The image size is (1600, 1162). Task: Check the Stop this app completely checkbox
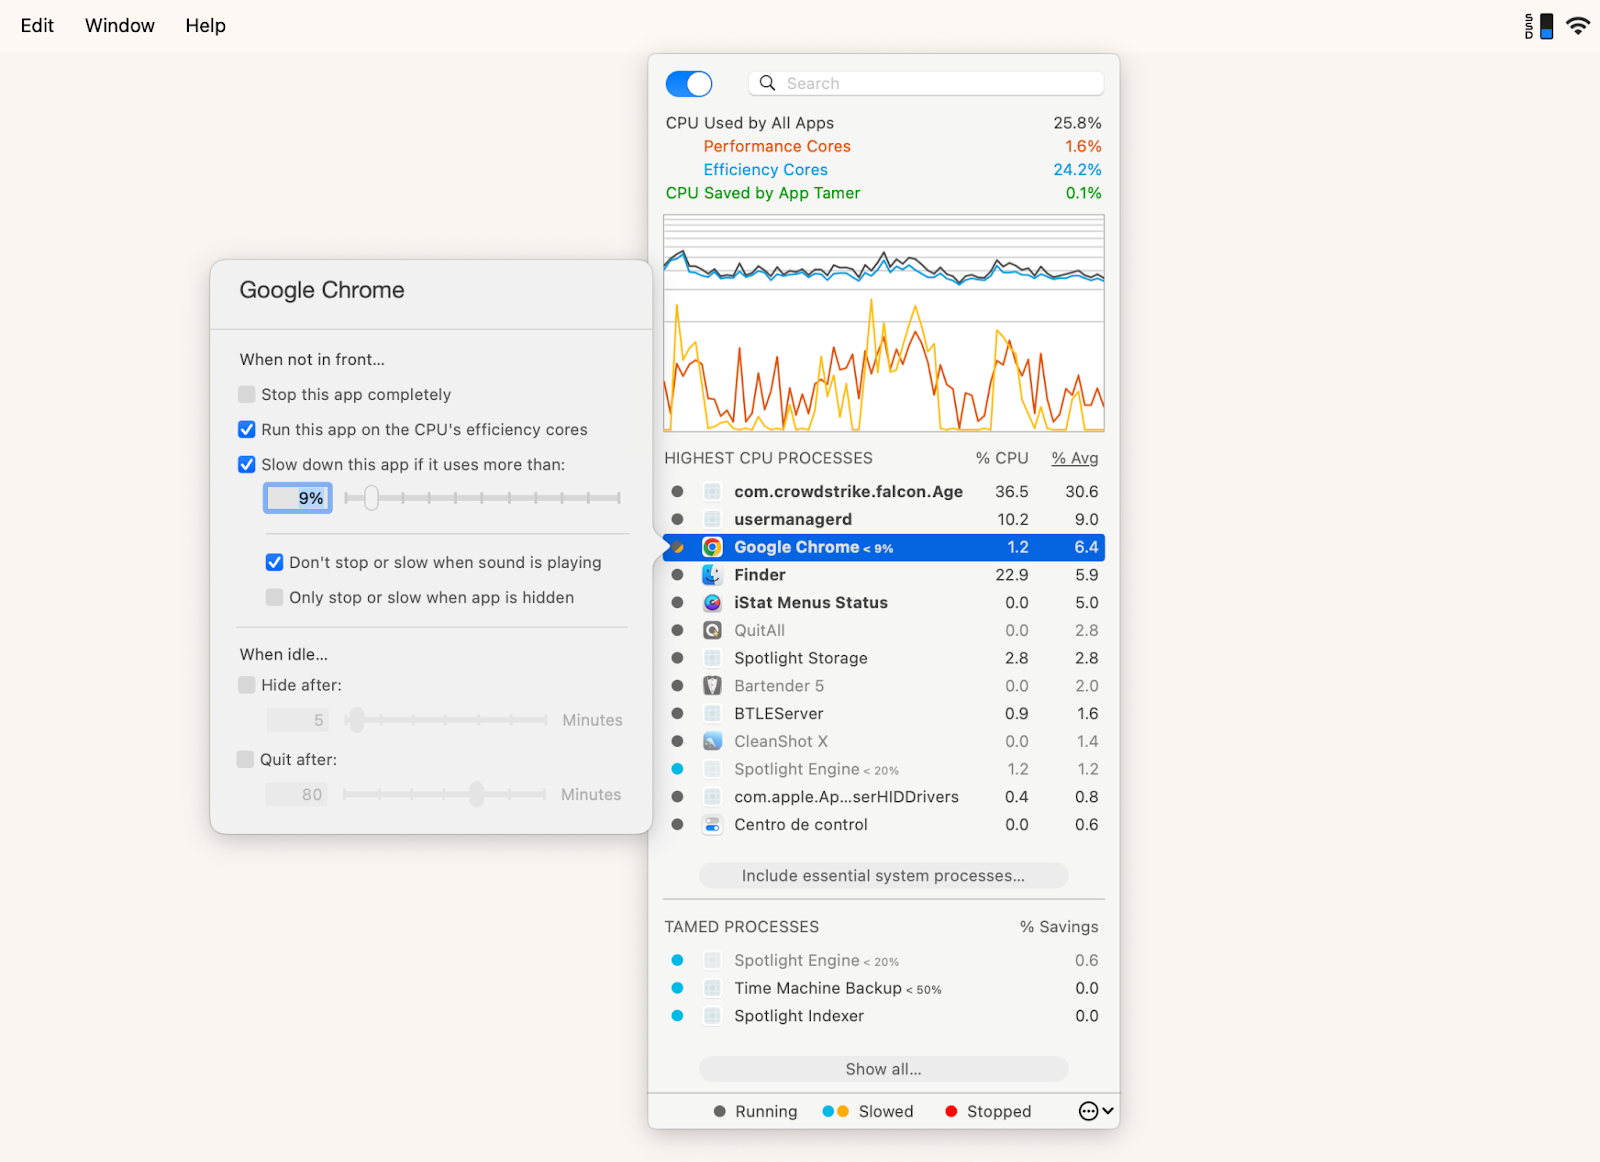[x=246, y=394]
